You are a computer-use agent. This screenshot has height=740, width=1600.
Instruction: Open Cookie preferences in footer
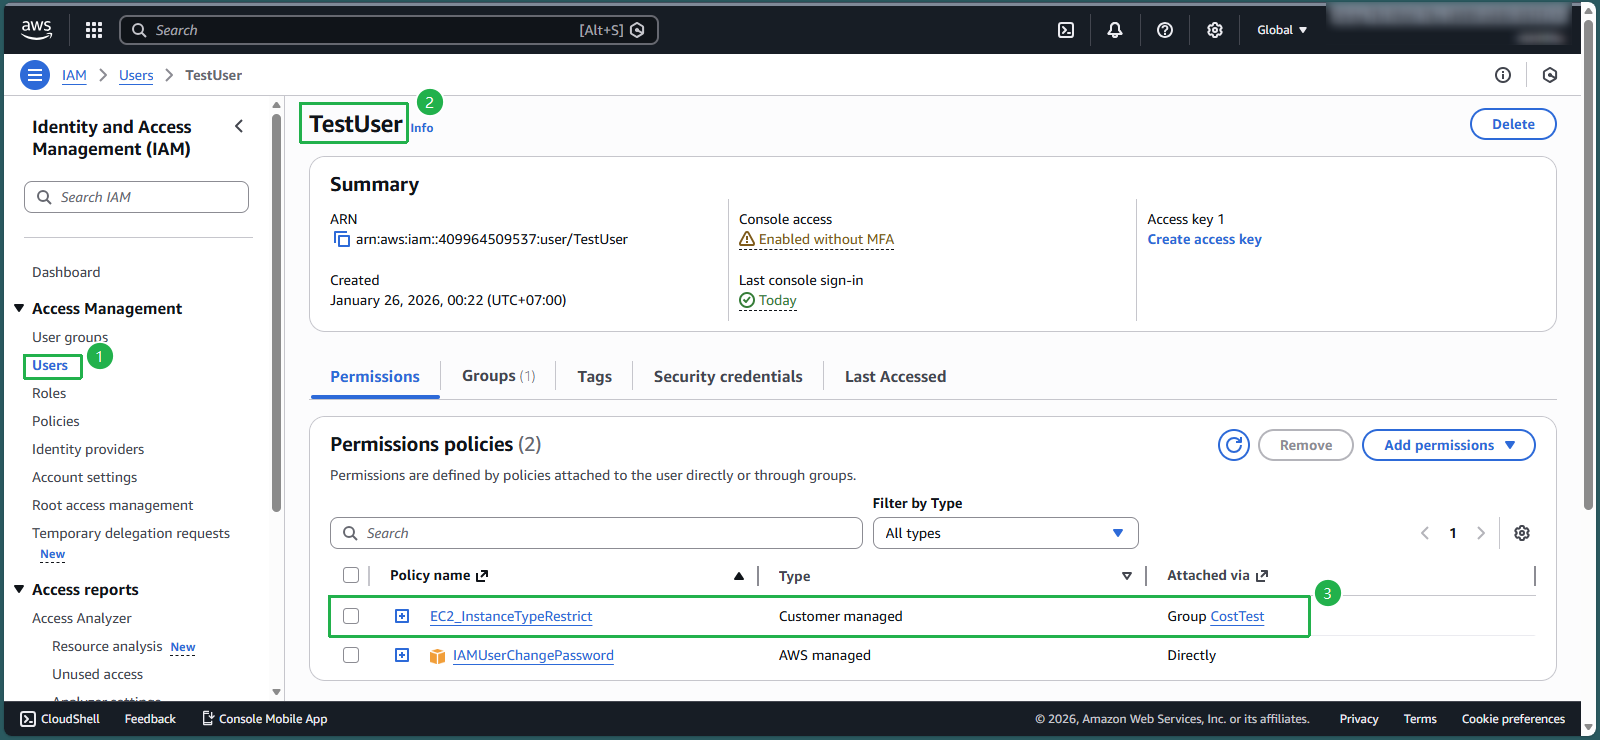tap(1513, 719)
